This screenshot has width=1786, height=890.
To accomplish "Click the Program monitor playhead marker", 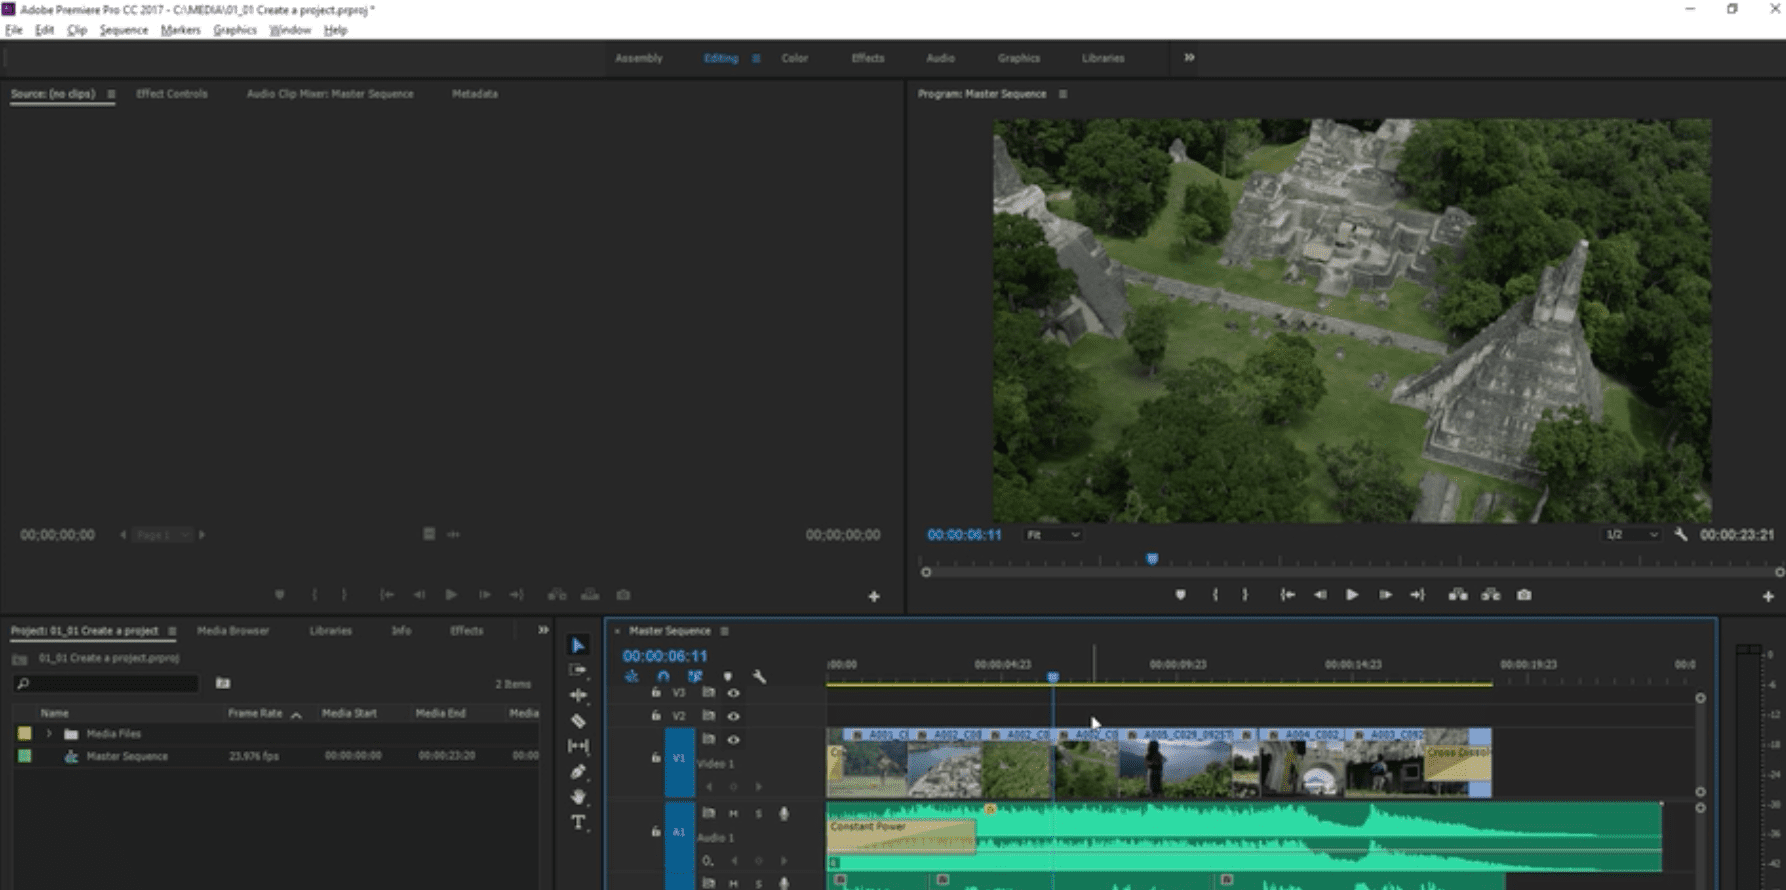I will [1152, 560].
